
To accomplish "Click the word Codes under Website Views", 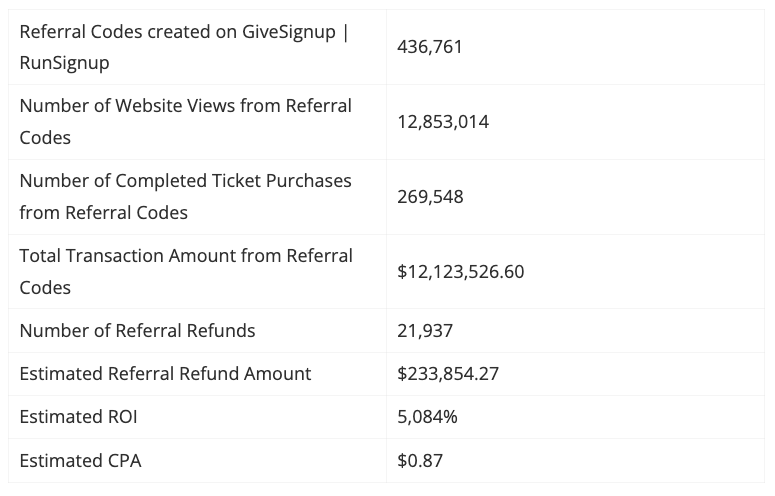I will 45,138.
